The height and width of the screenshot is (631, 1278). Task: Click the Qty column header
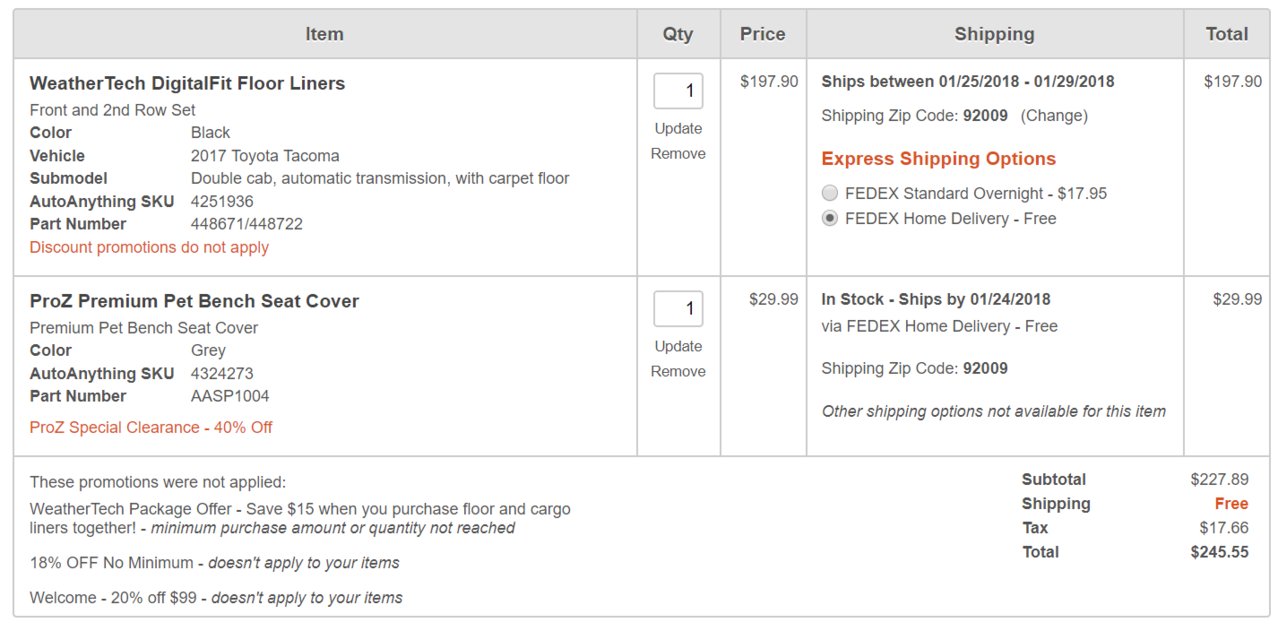(678, 34)
